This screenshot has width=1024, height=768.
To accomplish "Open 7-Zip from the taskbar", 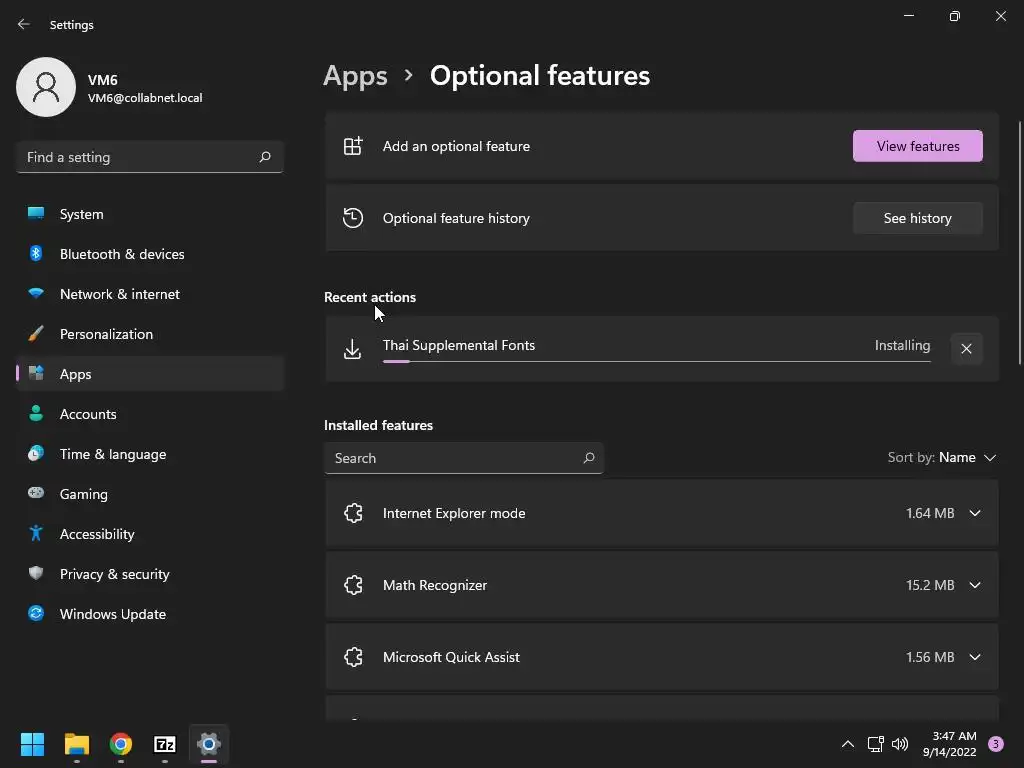I will pyautogui.click(x=165, y=744).
